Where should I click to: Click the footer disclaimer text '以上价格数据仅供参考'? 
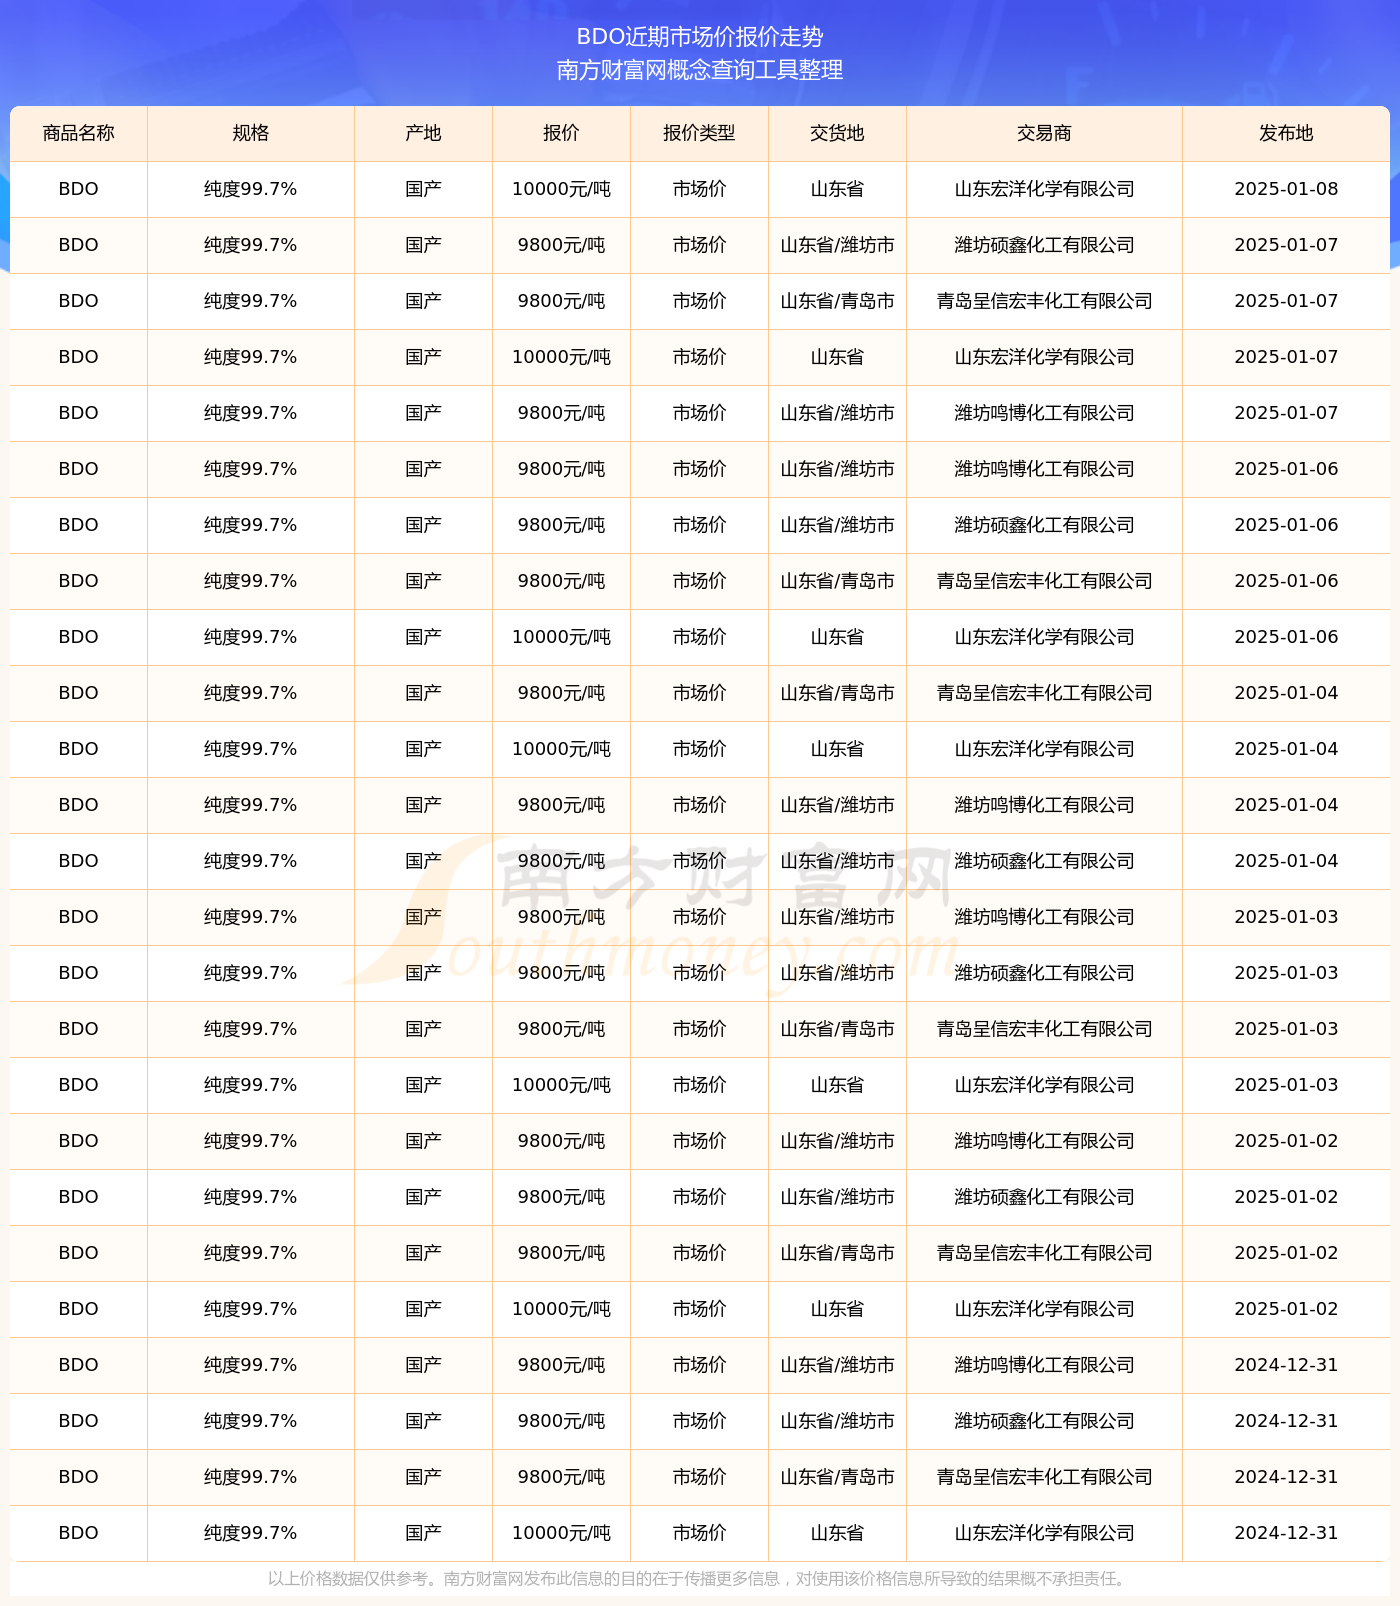(x=348, y=1579)
